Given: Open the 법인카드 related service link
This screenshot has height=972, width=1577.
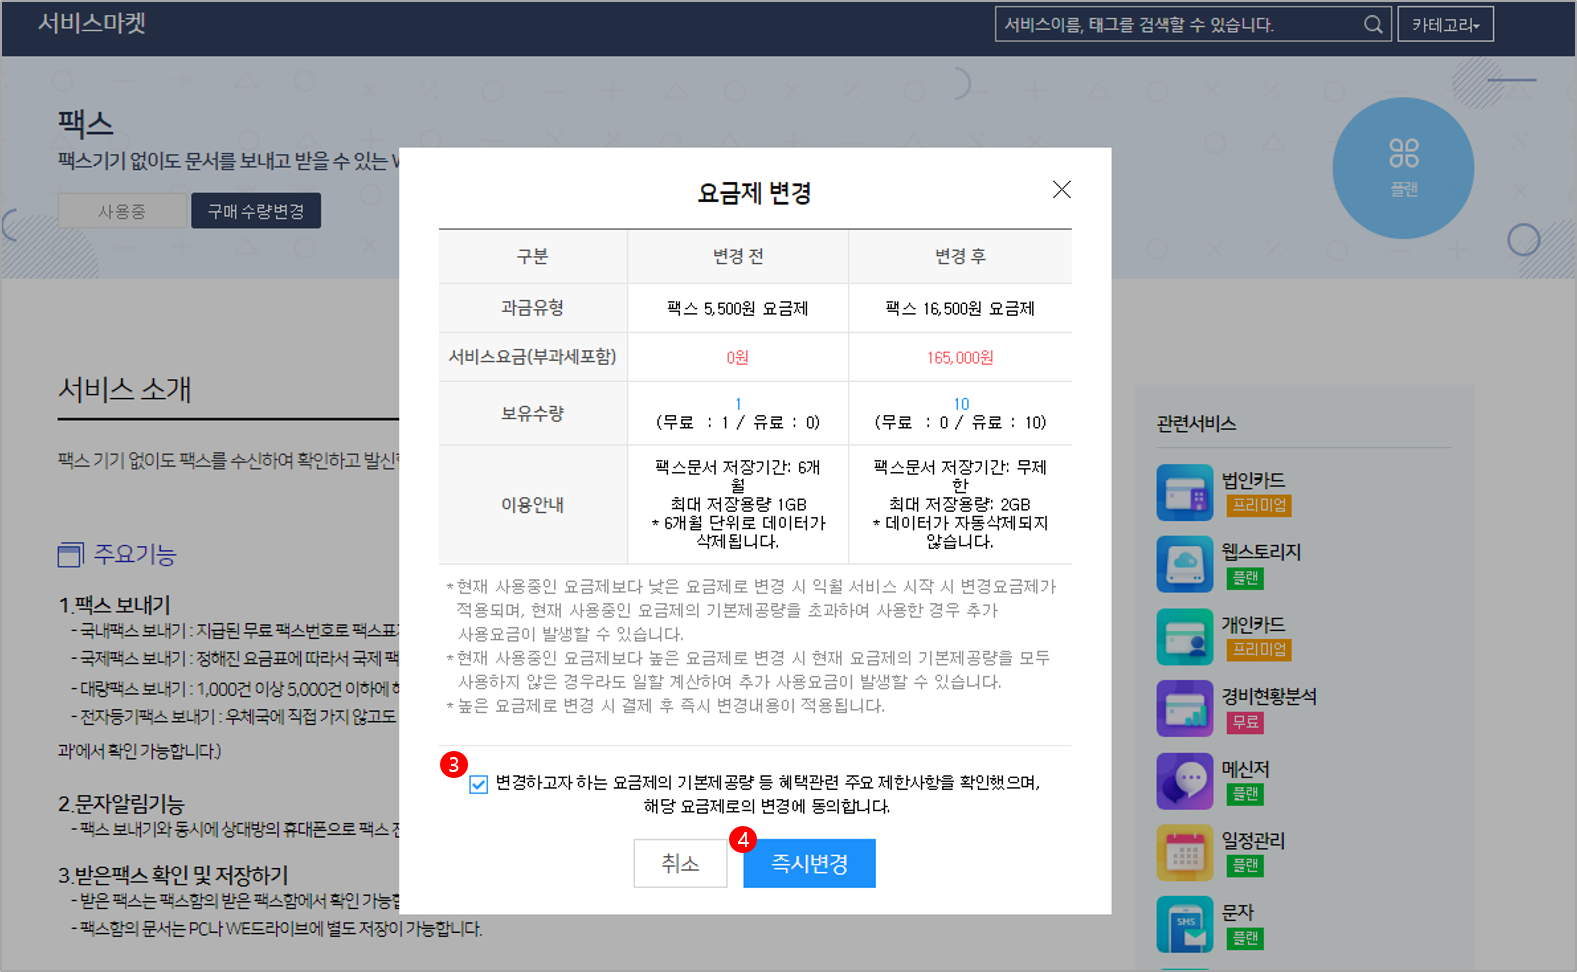Looking at the screenshot, I should 1253,481.
